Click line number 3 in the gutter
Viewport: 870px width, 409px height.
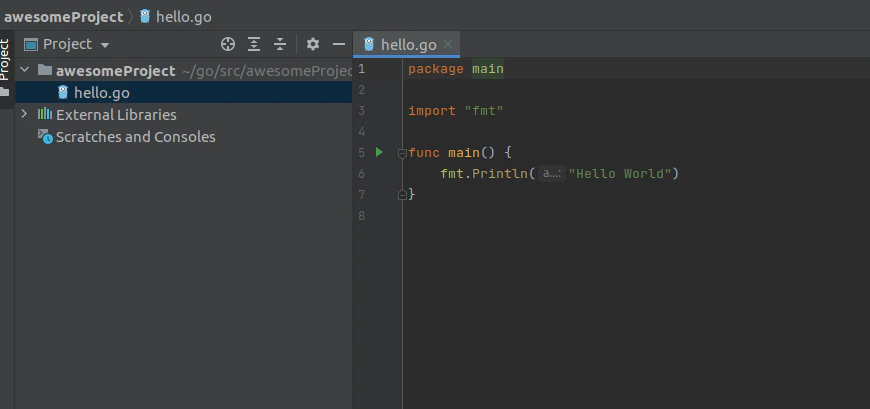pos(362,111)
